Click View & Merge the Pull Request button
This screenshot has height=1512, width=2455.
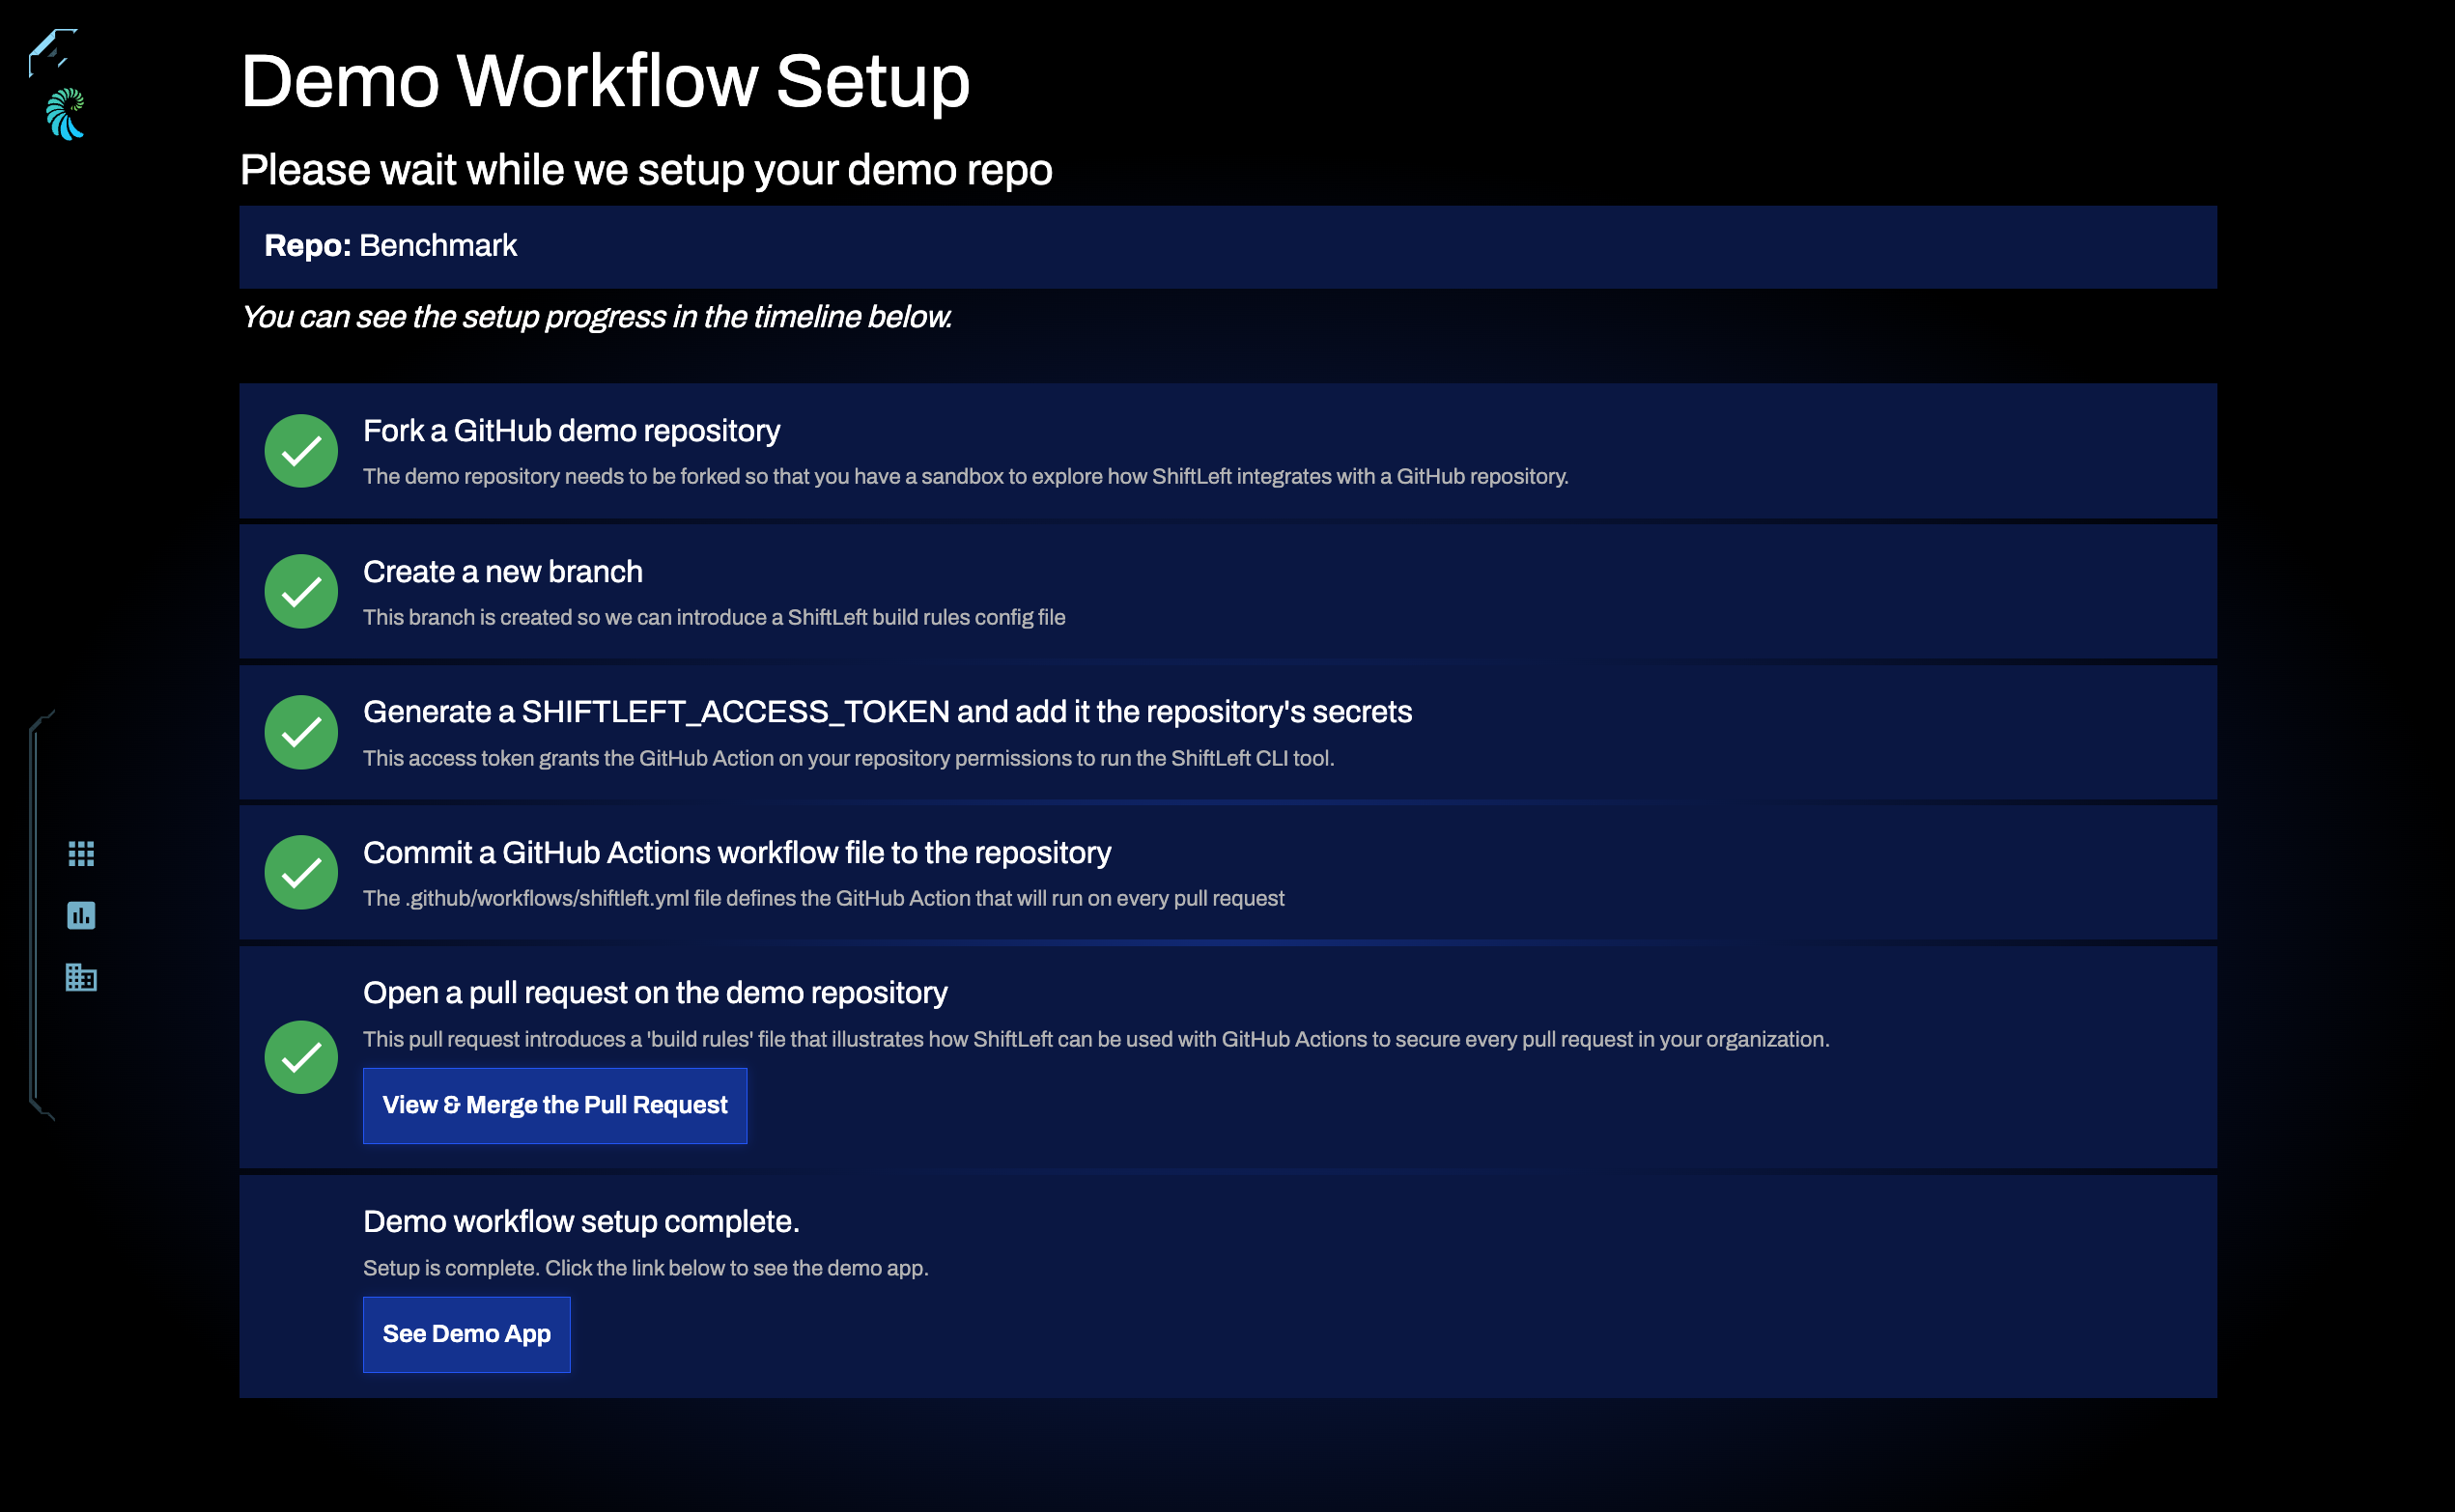pos(555,1105)
